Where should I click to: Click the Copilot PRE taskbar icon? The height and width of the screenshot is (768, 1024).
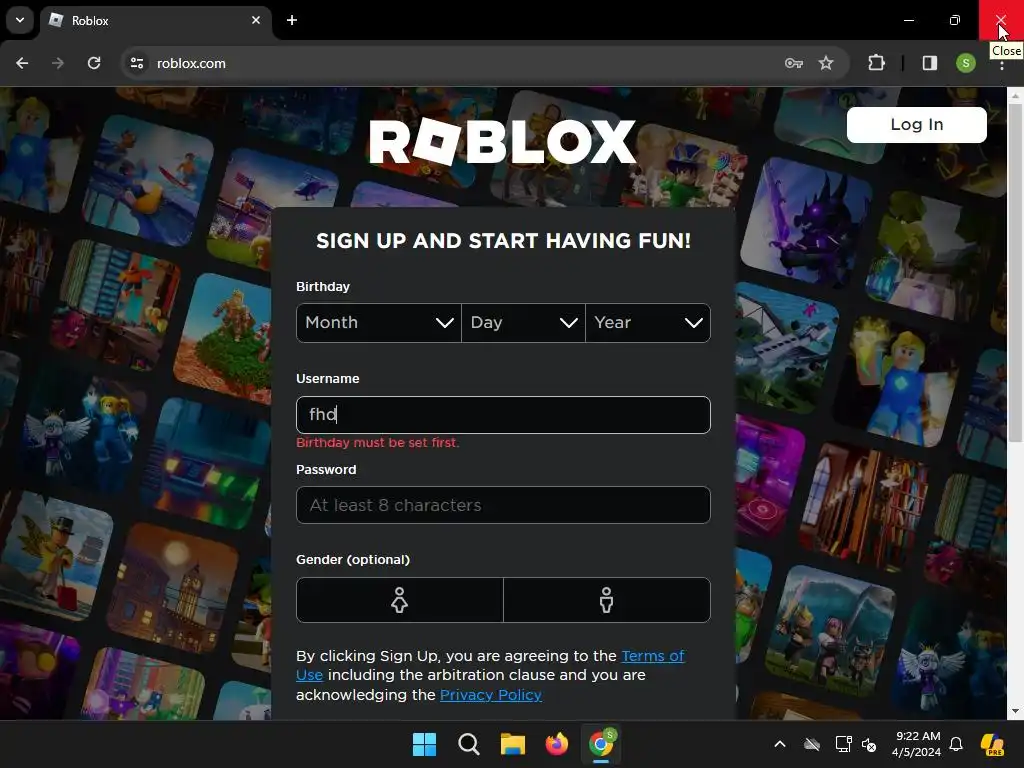point(993,744)
